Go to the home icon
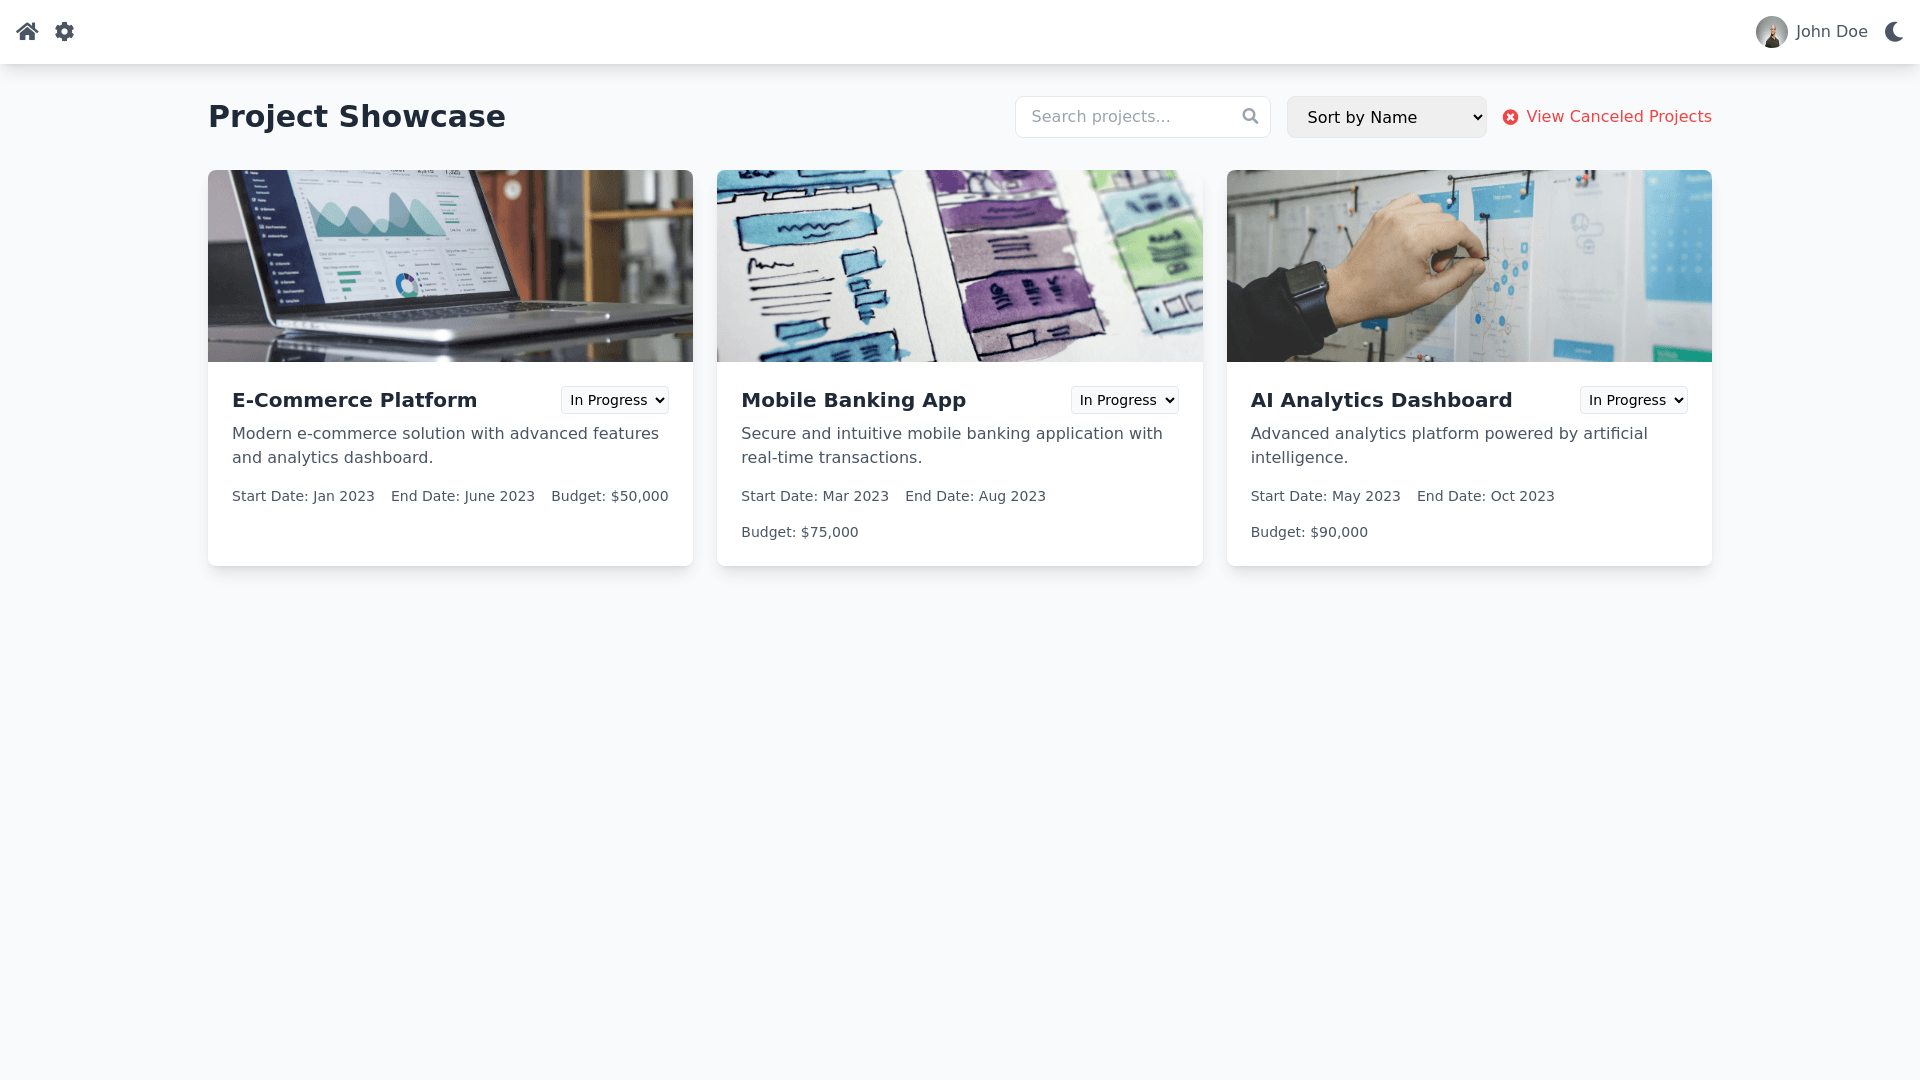 (27, 32)
